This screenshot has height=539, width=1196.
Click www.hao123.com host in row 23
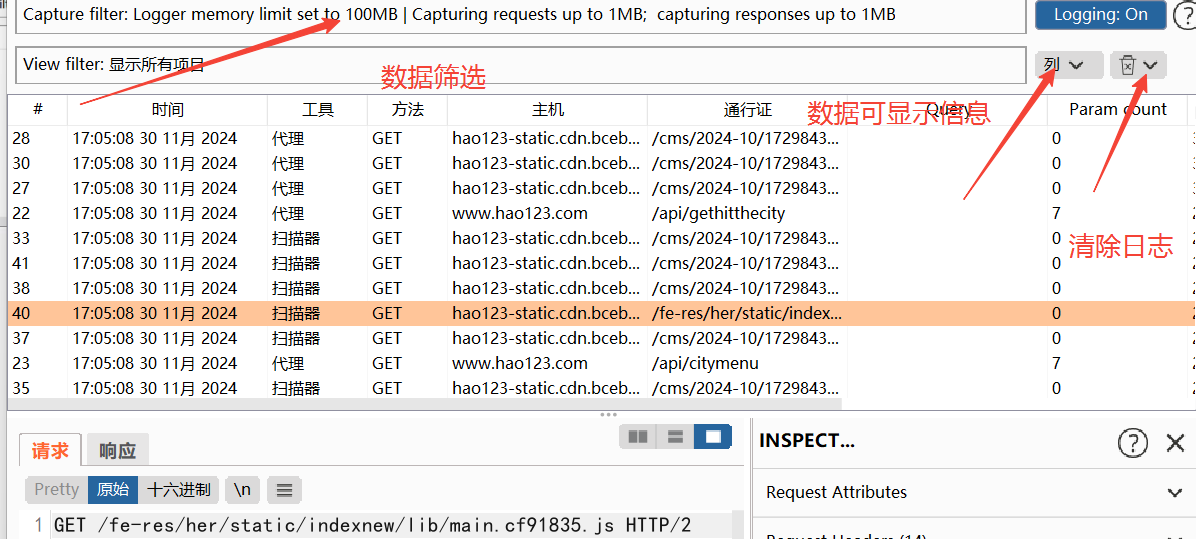pos(519,364)
